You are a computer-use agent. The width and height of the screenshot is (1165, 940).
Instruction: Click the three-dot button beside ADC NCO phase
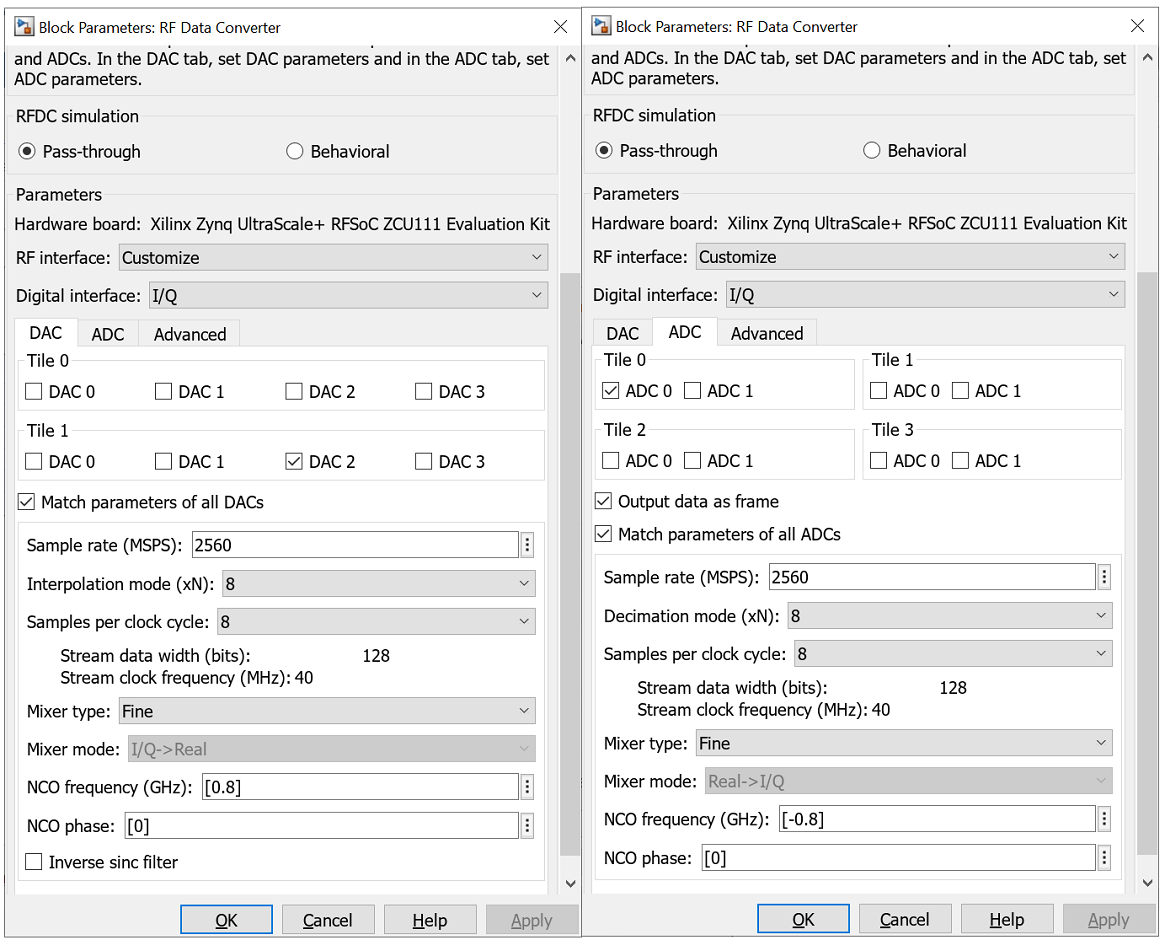coord(1104,858)
